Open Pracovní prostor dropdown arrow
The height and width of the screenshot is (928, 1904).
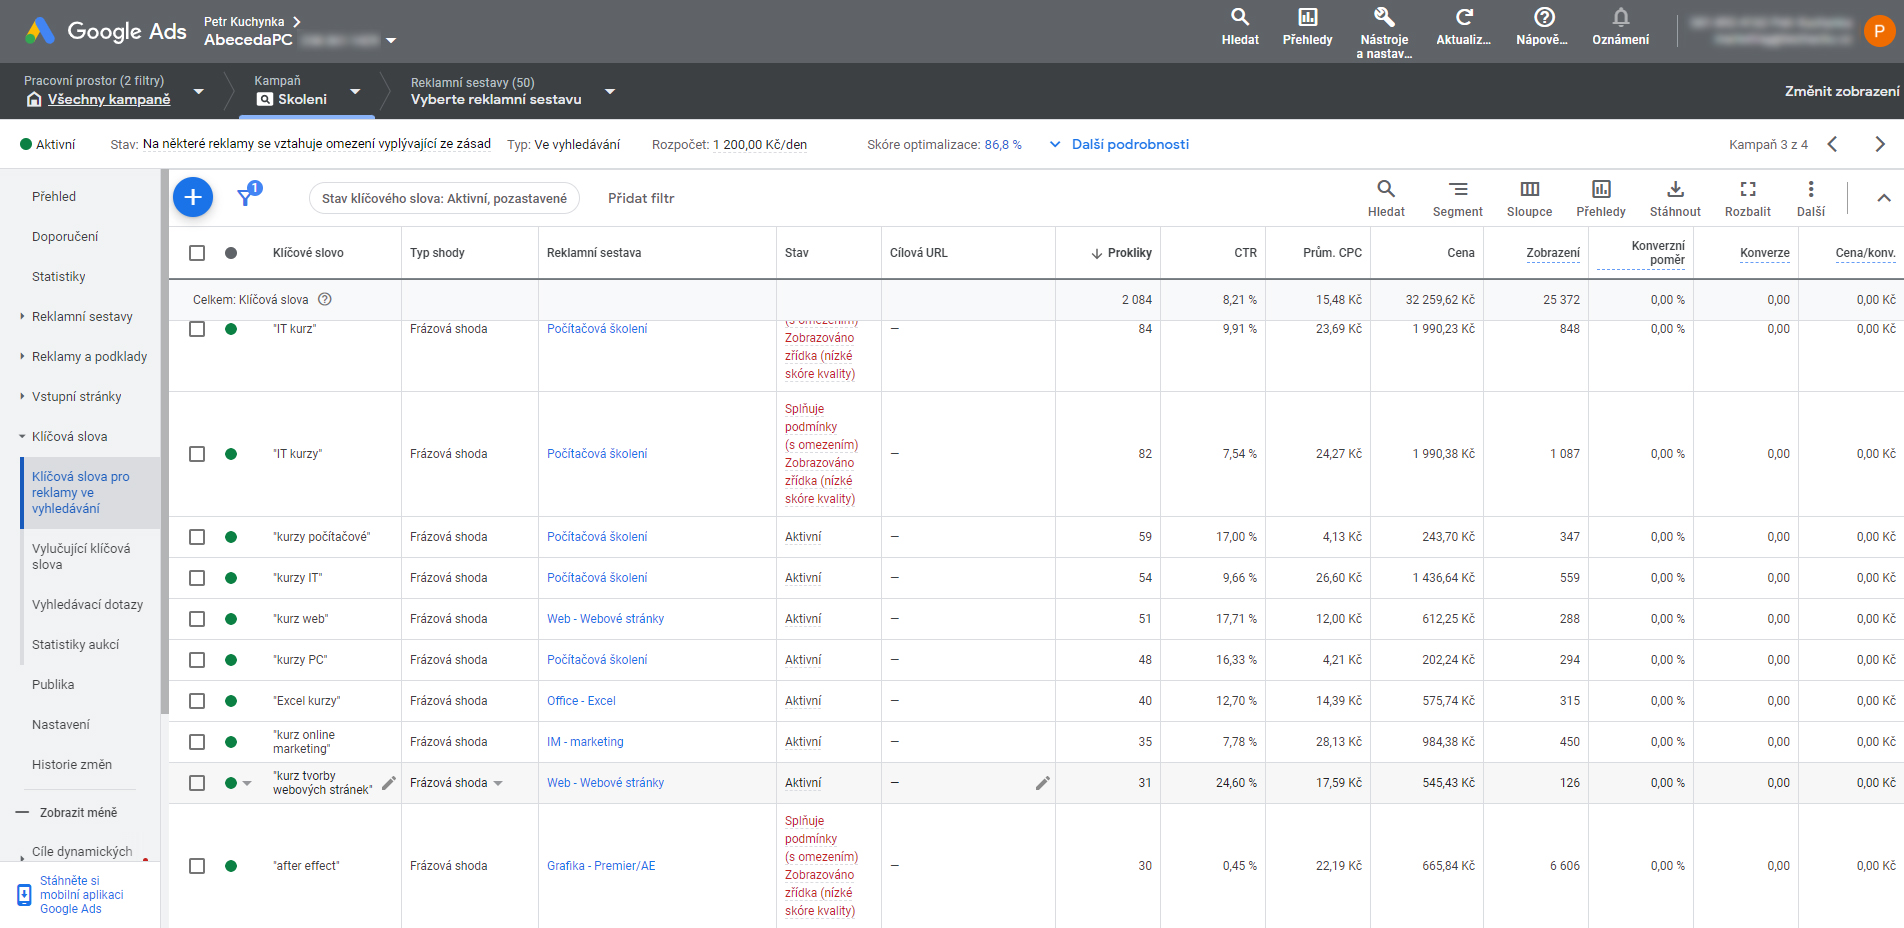click(x=198, y=91)
